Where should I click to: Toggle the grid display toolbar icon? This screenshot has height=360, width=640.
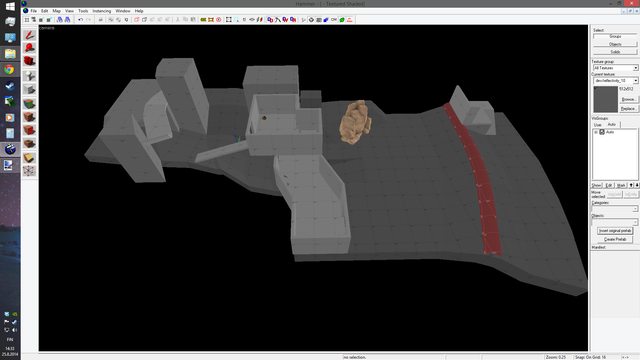[x=27, y=20]
